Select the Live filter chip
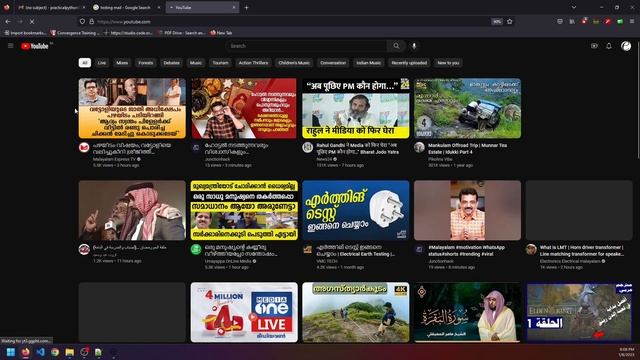Screen dimensions: 640x360 click(102, 63)
